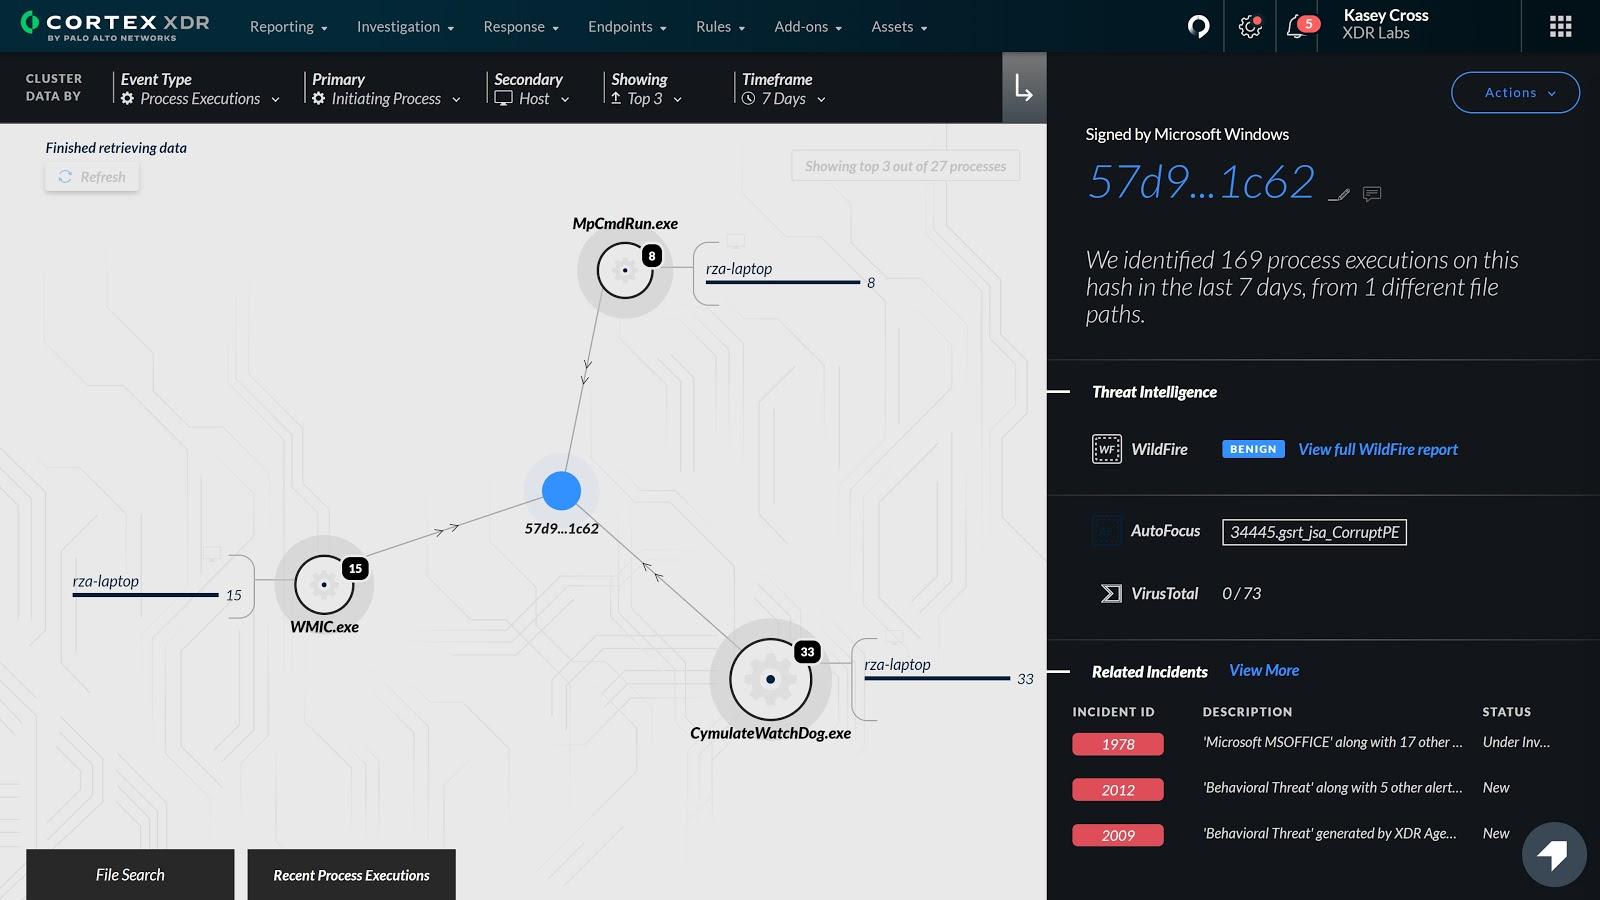The width and height of the screenshot is (1600, 900).
Task: Open the help chat bubble button
Action: coord(1554,854)
